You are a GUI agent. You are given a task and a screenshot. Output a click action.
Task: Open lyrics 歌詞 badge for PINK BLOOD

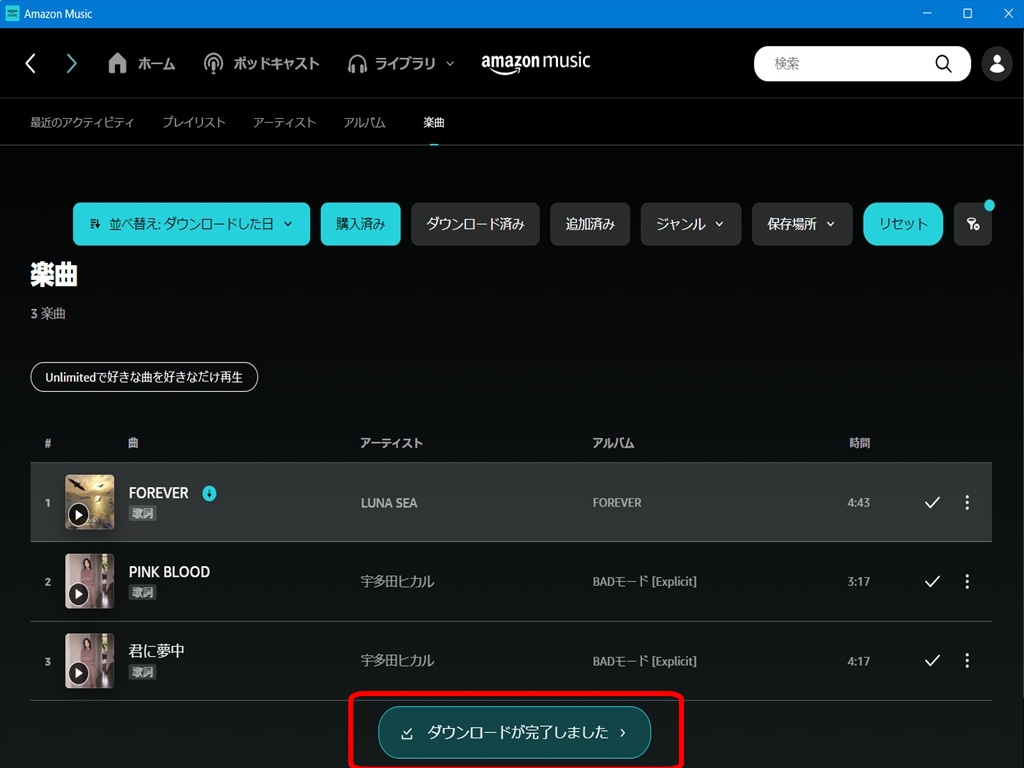click(x=142, y=592)
